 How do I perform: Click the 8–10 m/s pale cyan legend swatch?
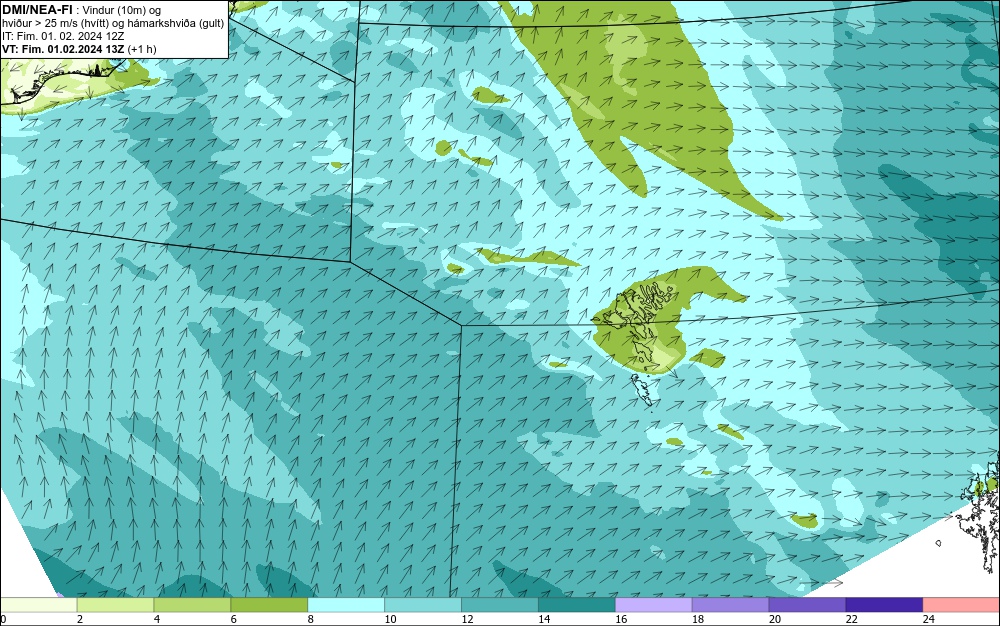pos(346,604)
